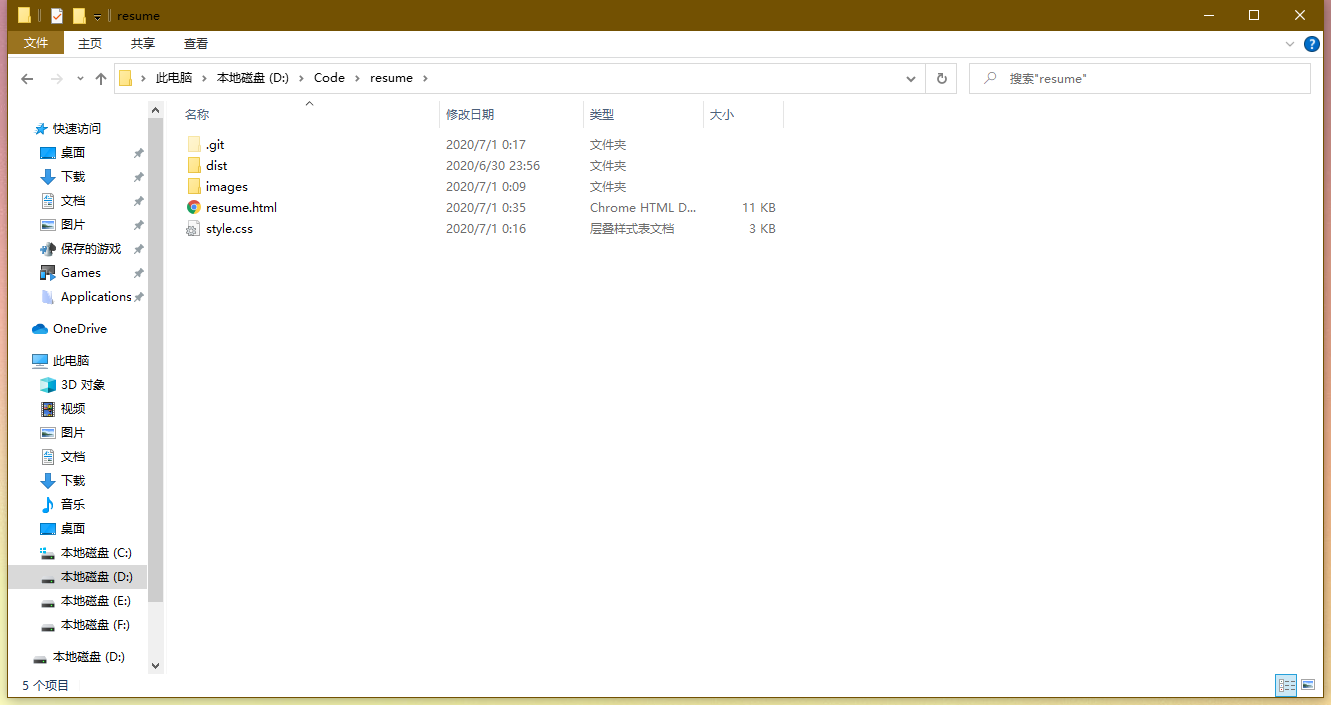The image size is (1331, 705).
Task: Switch to the 查看 ribbon tab
Action: click(x=196, y=43)
